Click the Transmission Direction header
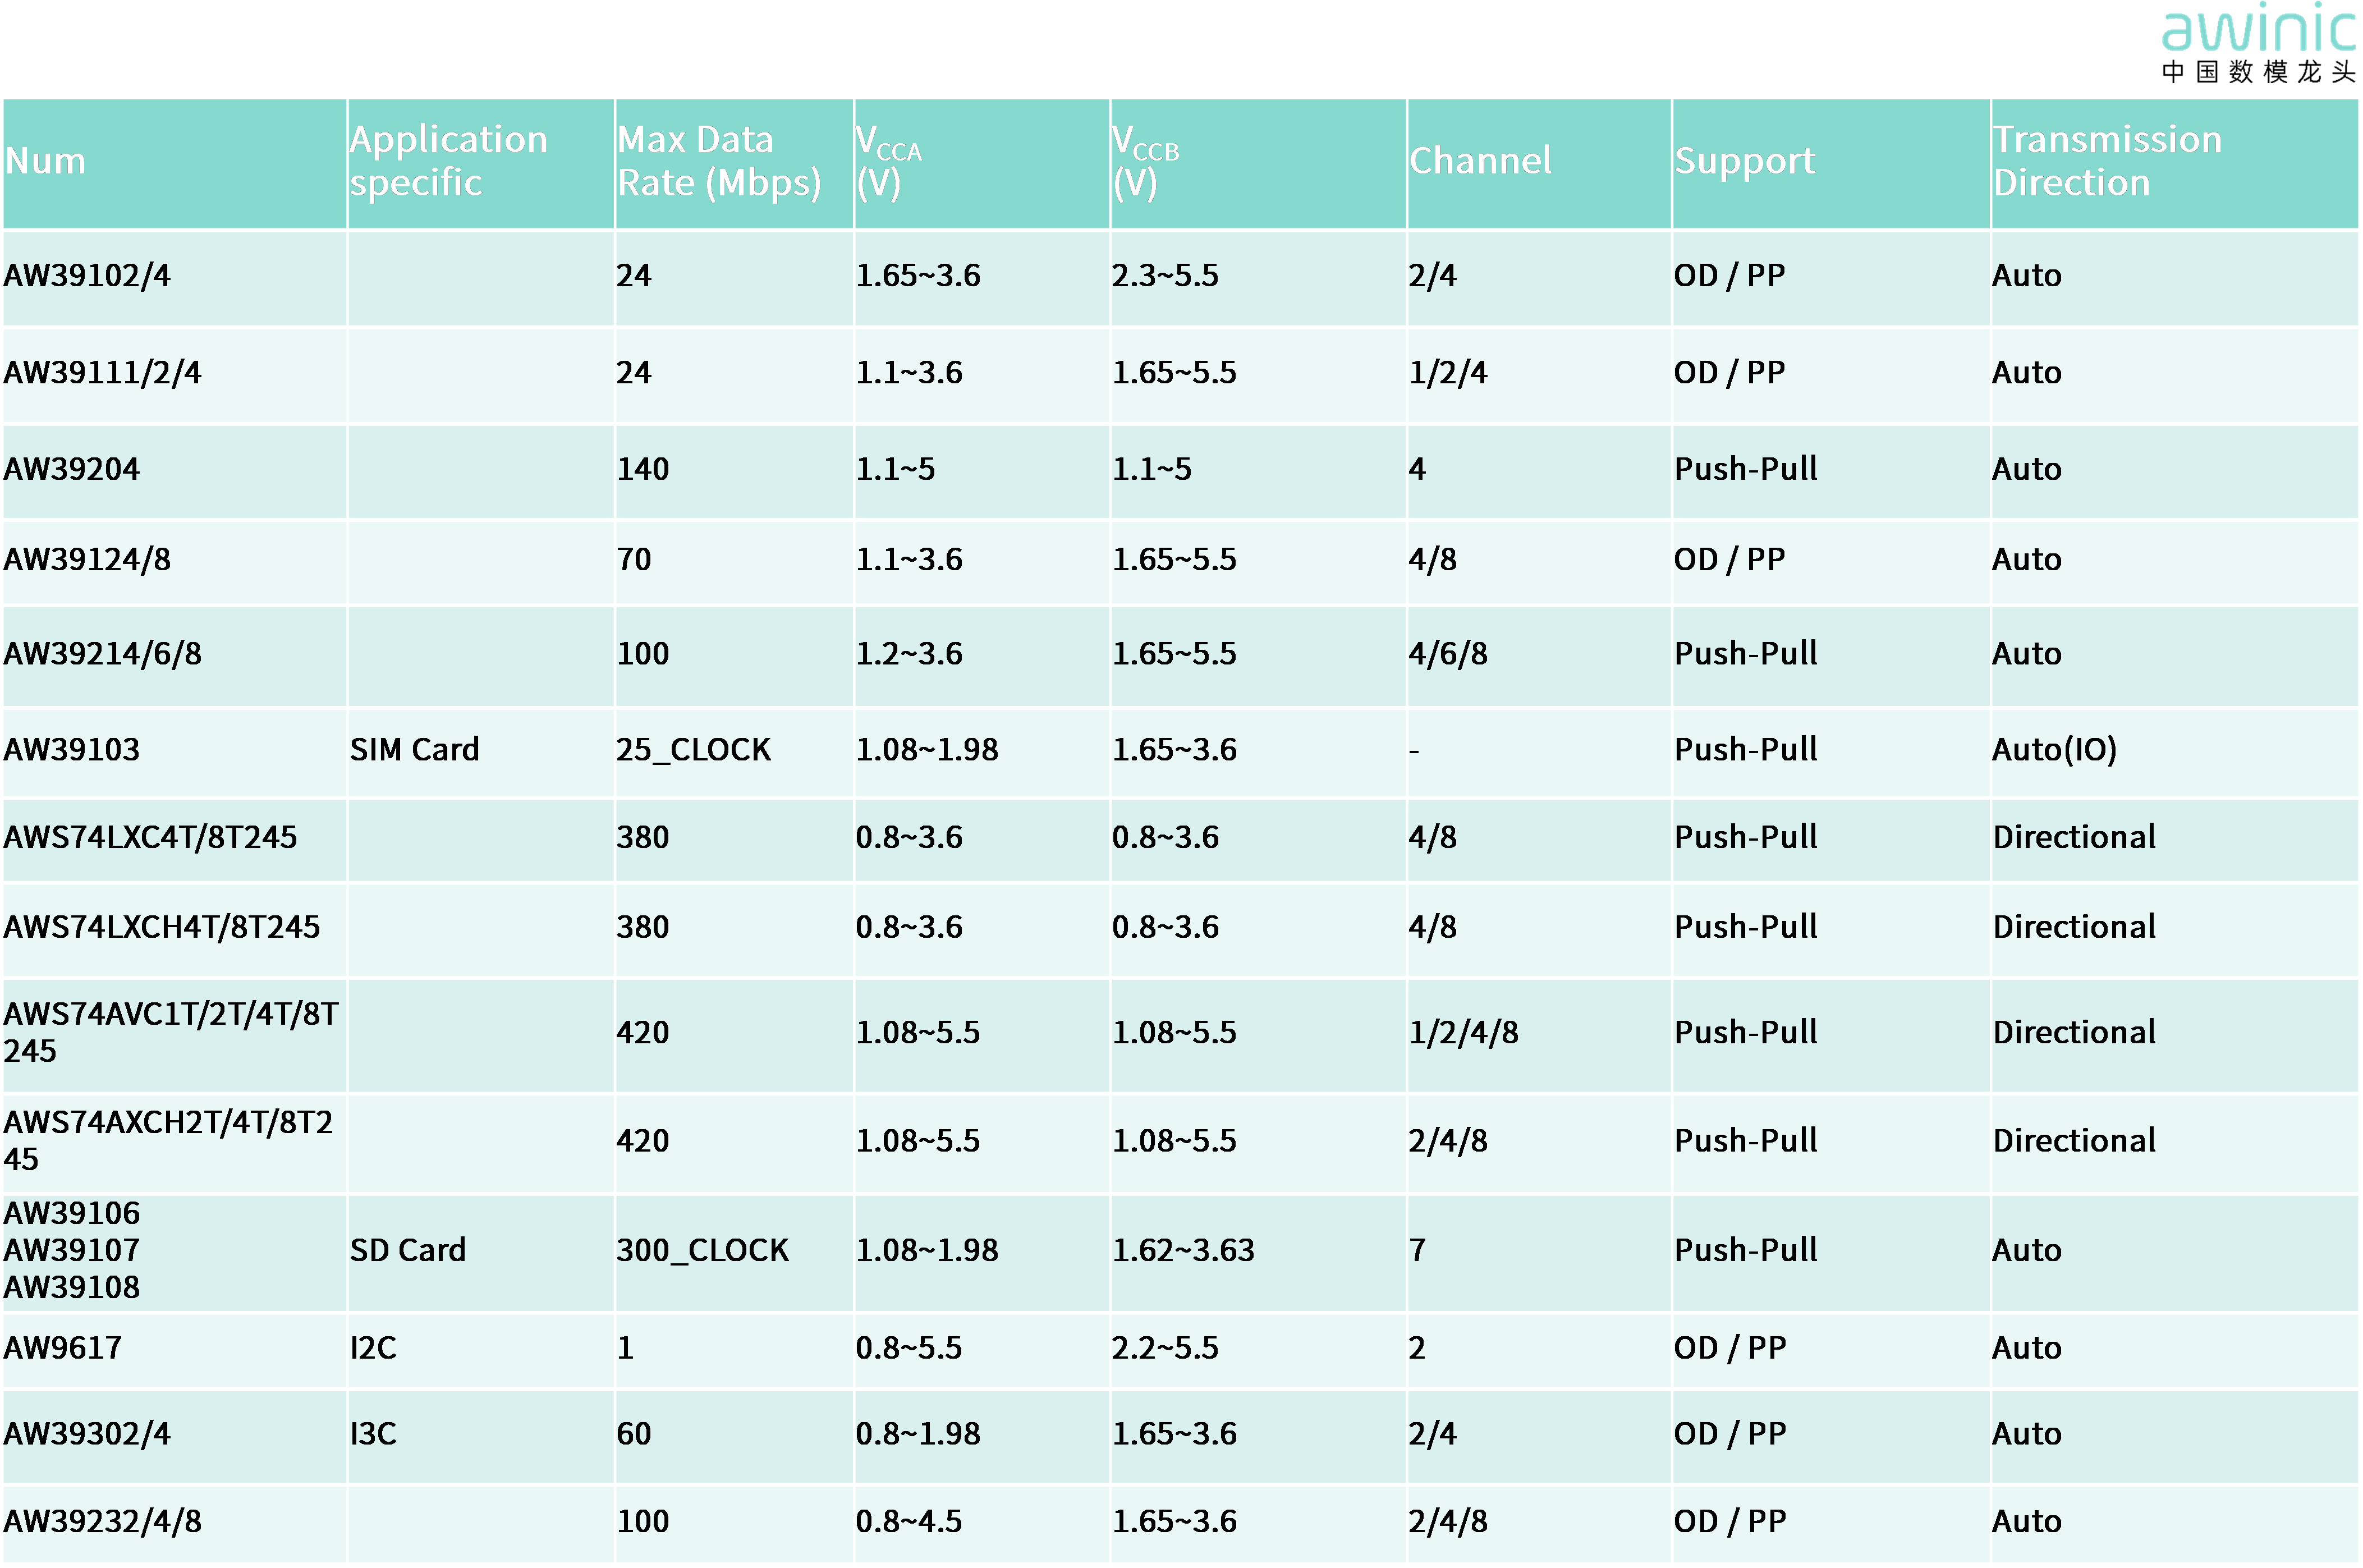This screenshot has height=1568, width=2363. tap(2107, 161)
